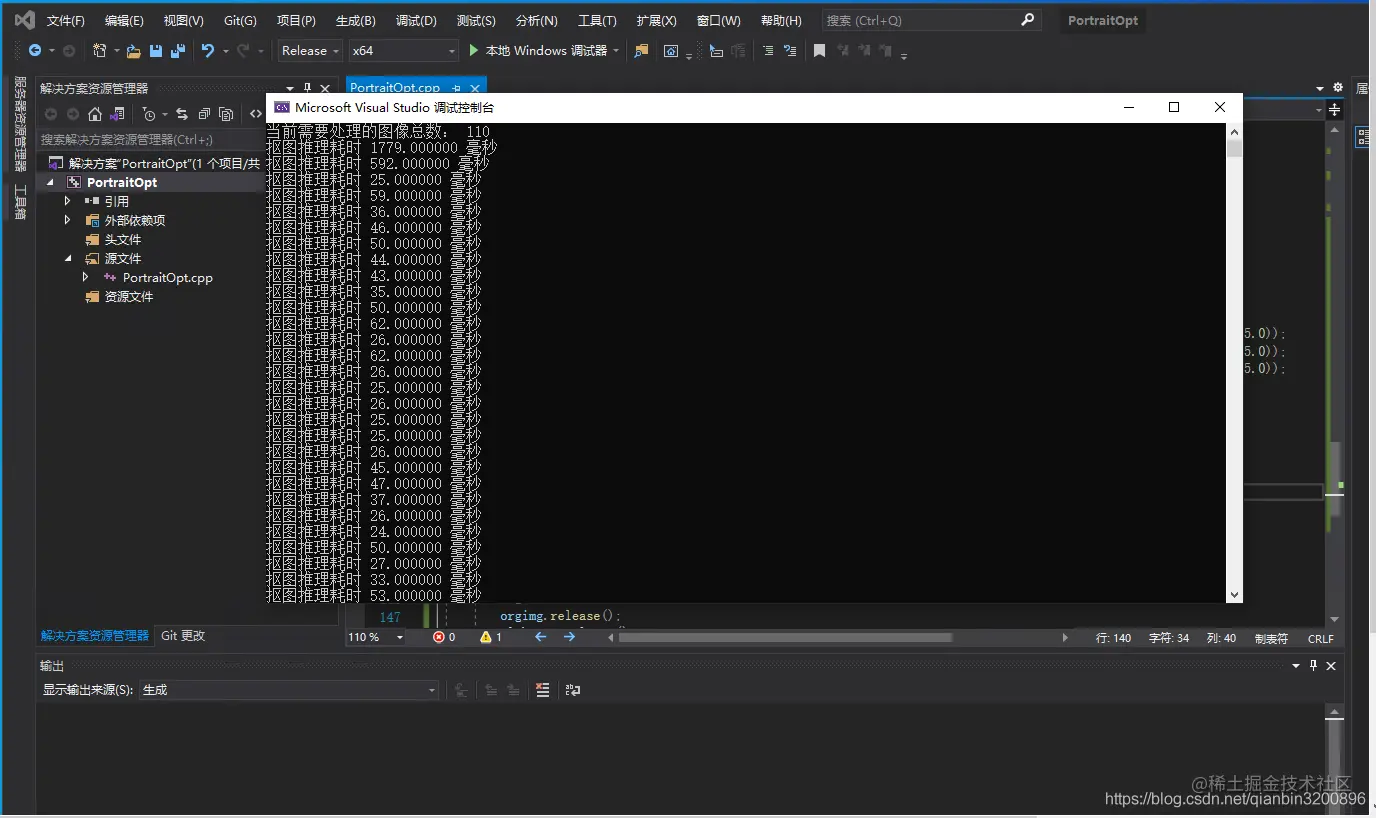1376x818 pixels.
Task: Click the warning count indicator
Action: 491,637
